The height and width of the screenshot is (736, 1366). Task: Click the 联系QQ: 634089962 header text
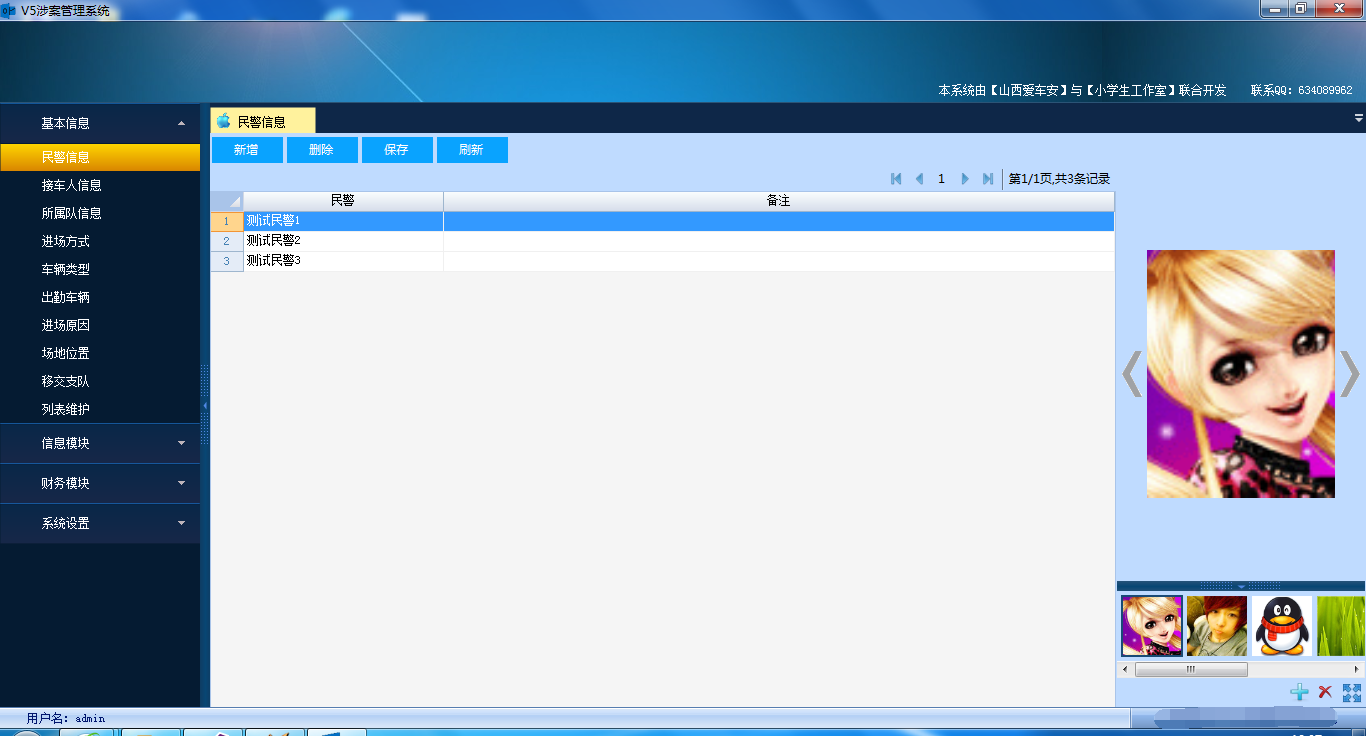(x=1301, y=90)
